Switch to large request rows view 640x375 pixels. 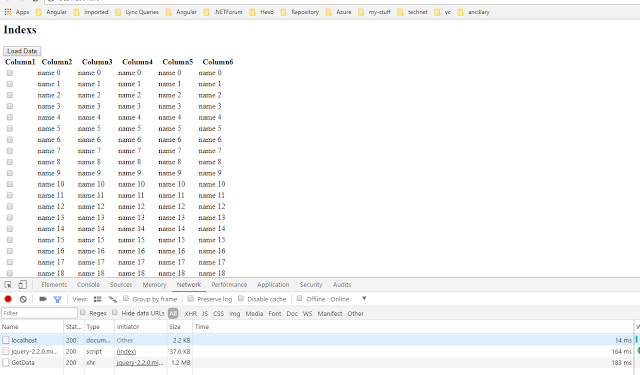tap(98, 299)
